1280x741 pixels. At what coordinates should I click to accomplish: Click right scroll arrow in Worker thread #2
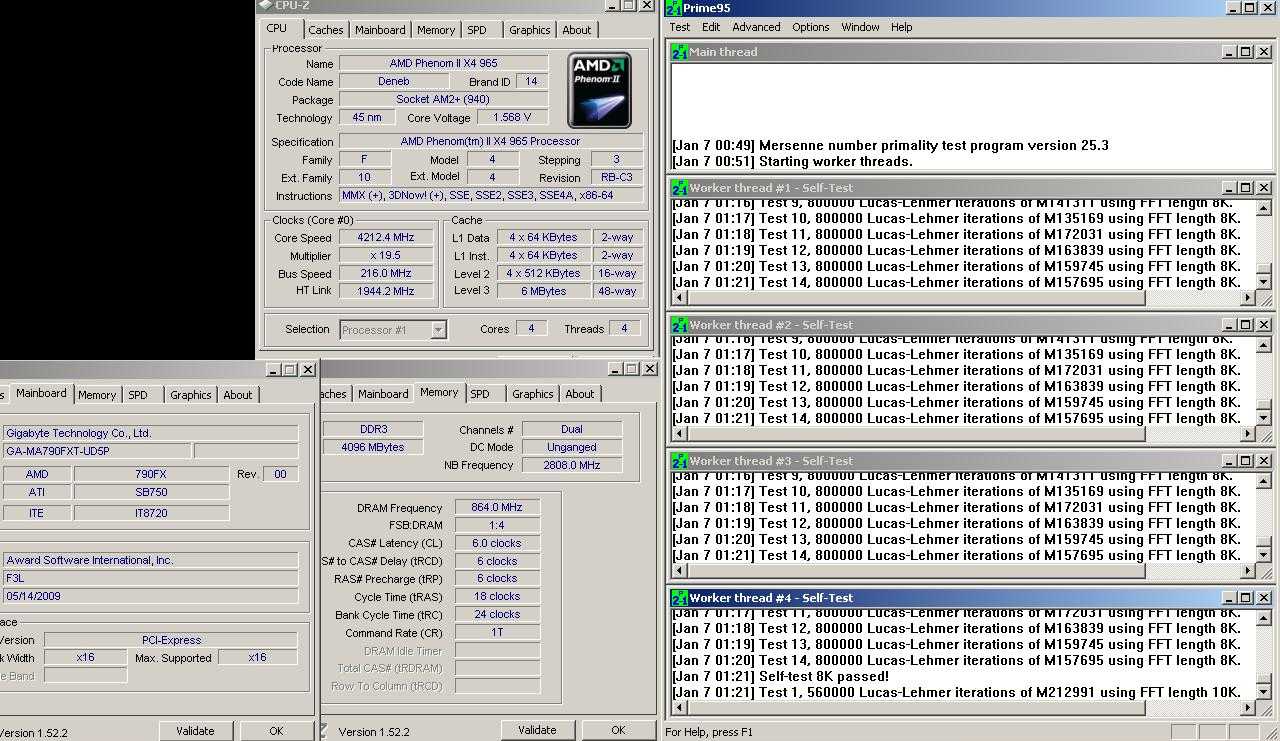click(1247, 434)
